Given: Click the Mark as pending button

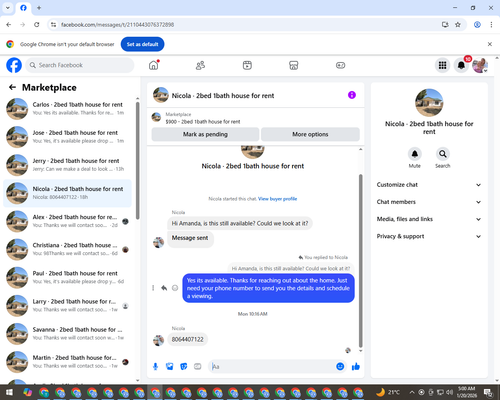Looking at the screenshot, I should [x=205, y=134].
